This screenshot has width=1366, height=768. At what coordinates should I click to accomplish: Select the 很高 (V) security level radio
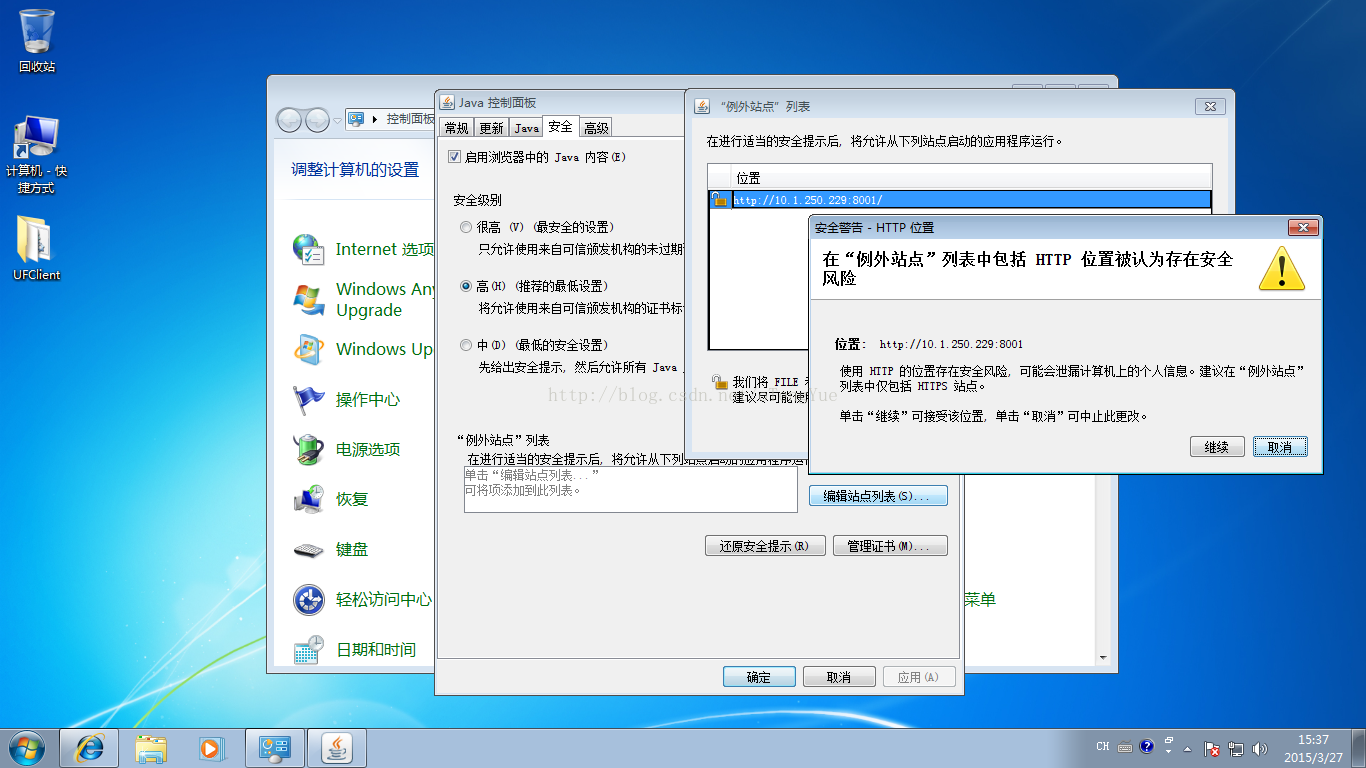tap(466, 227)
